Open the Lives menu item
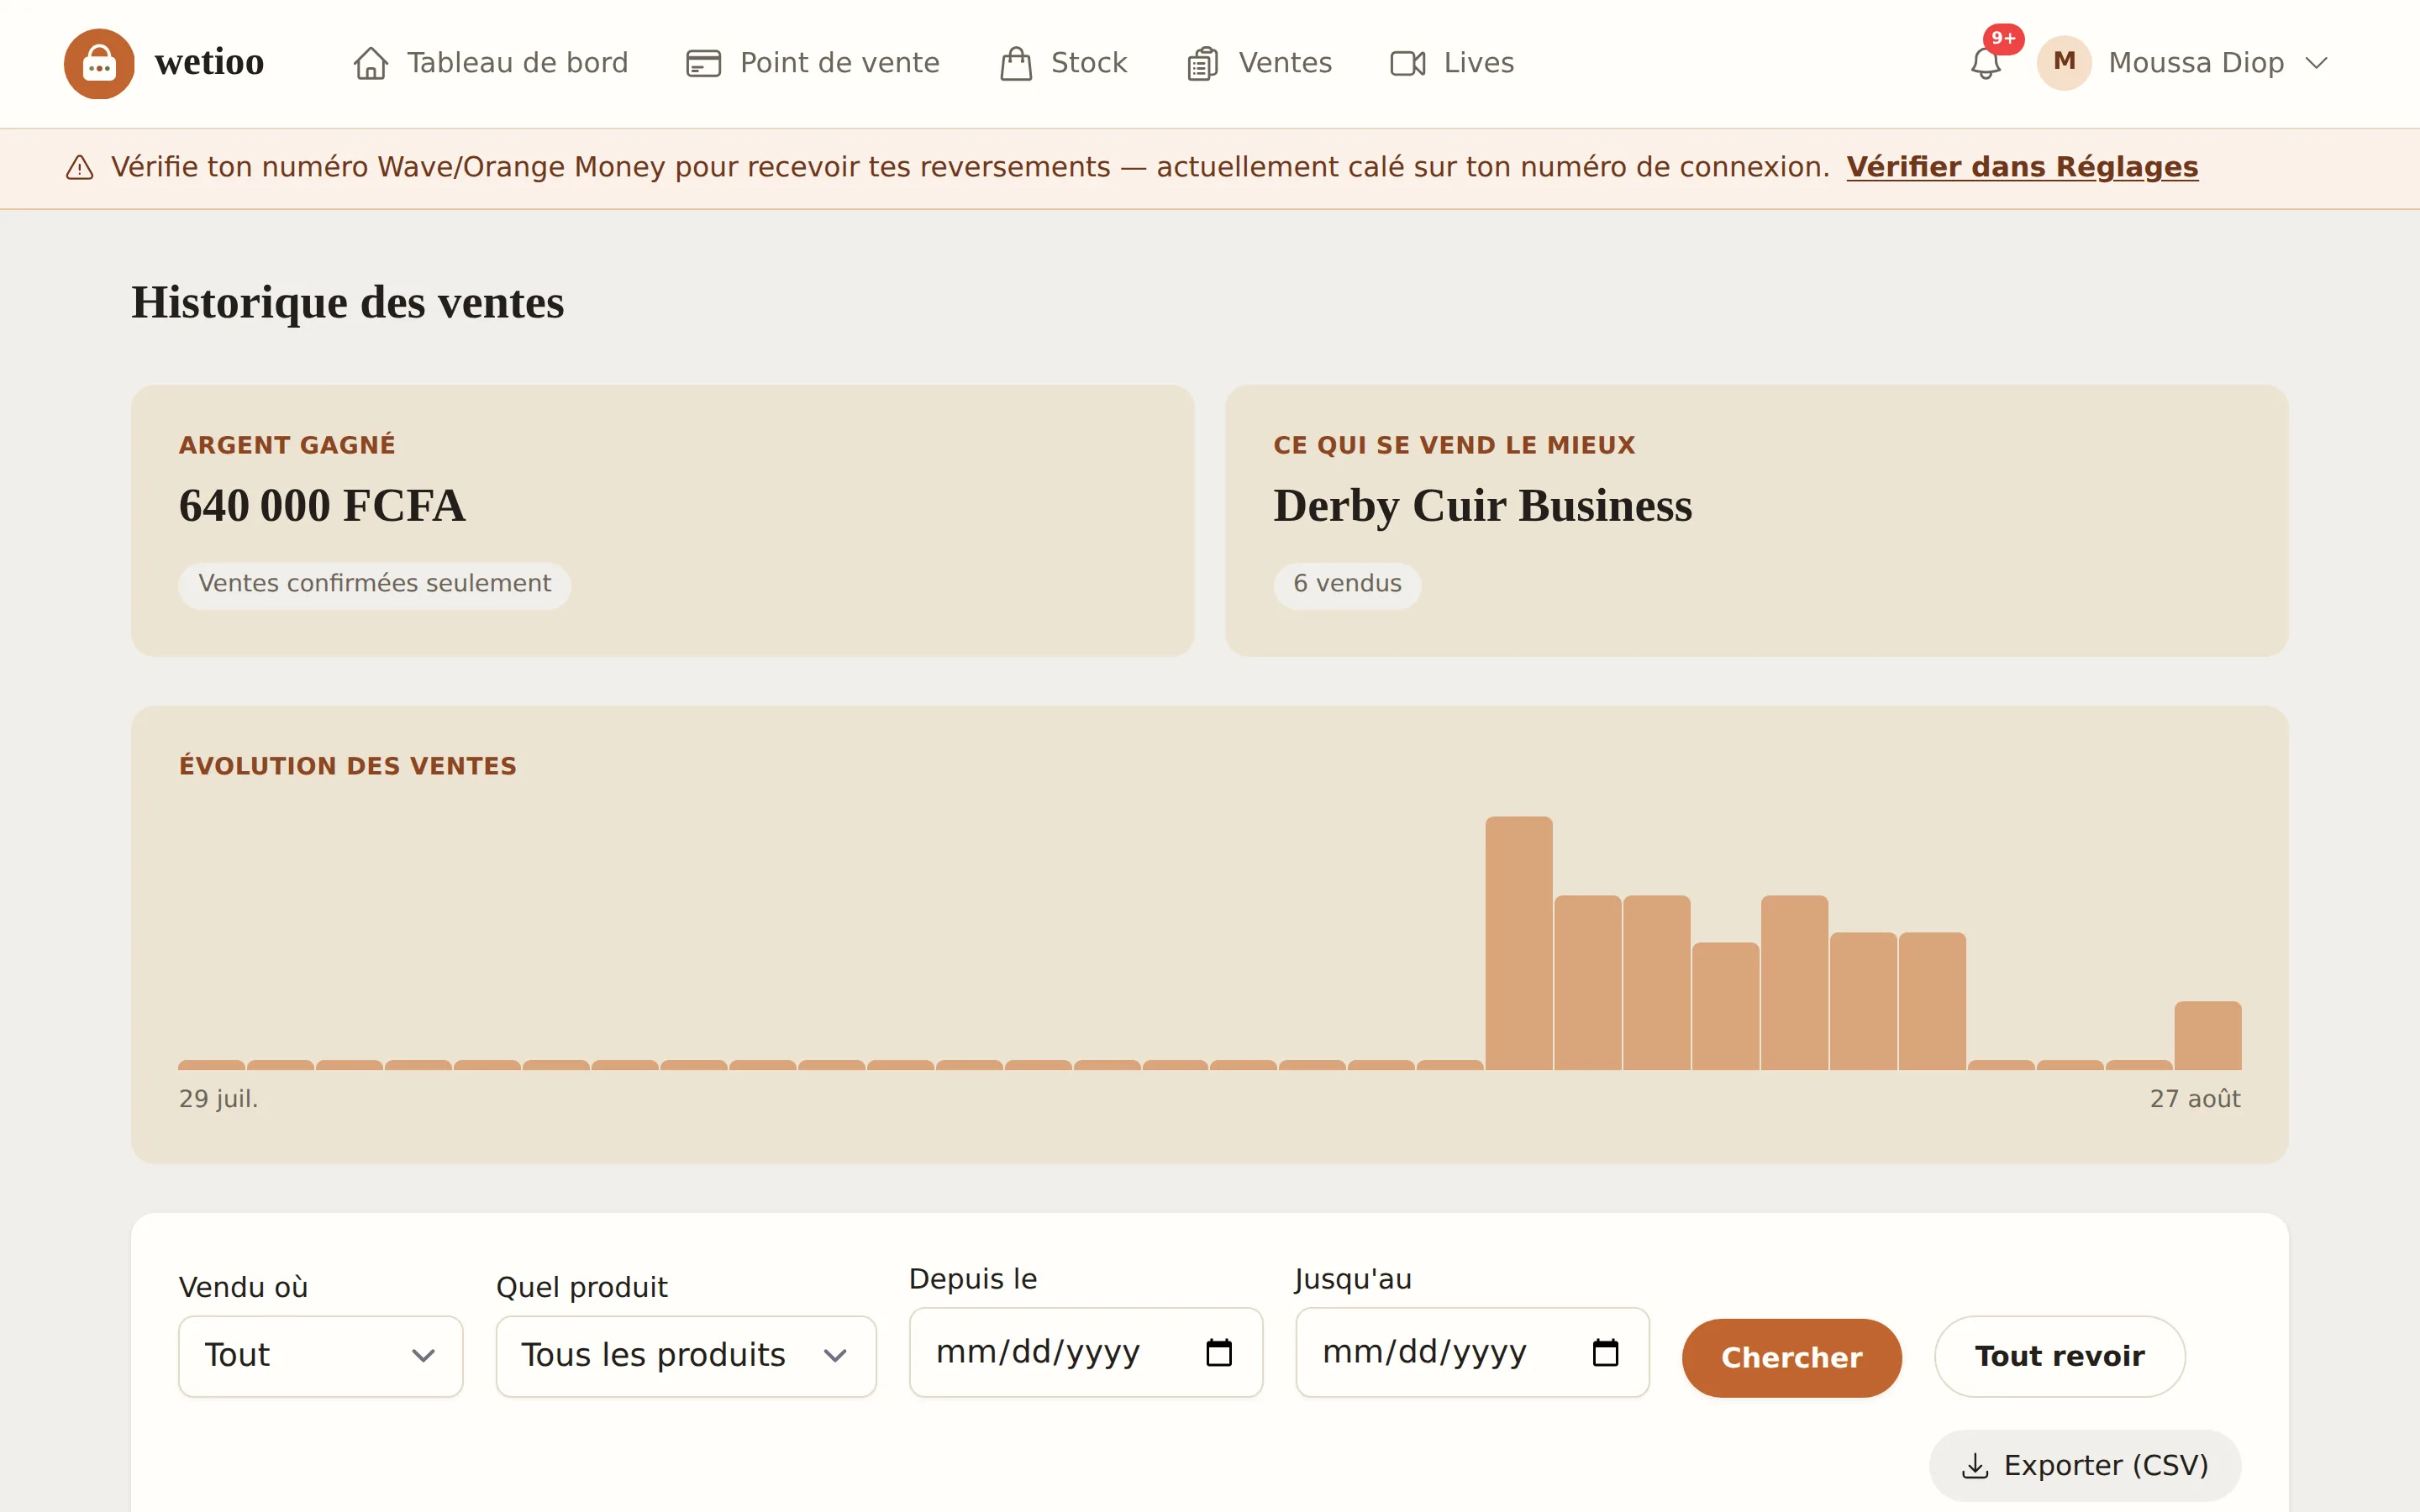Viewport: 2420px width, 1512px height. (x=1452, y=63)
